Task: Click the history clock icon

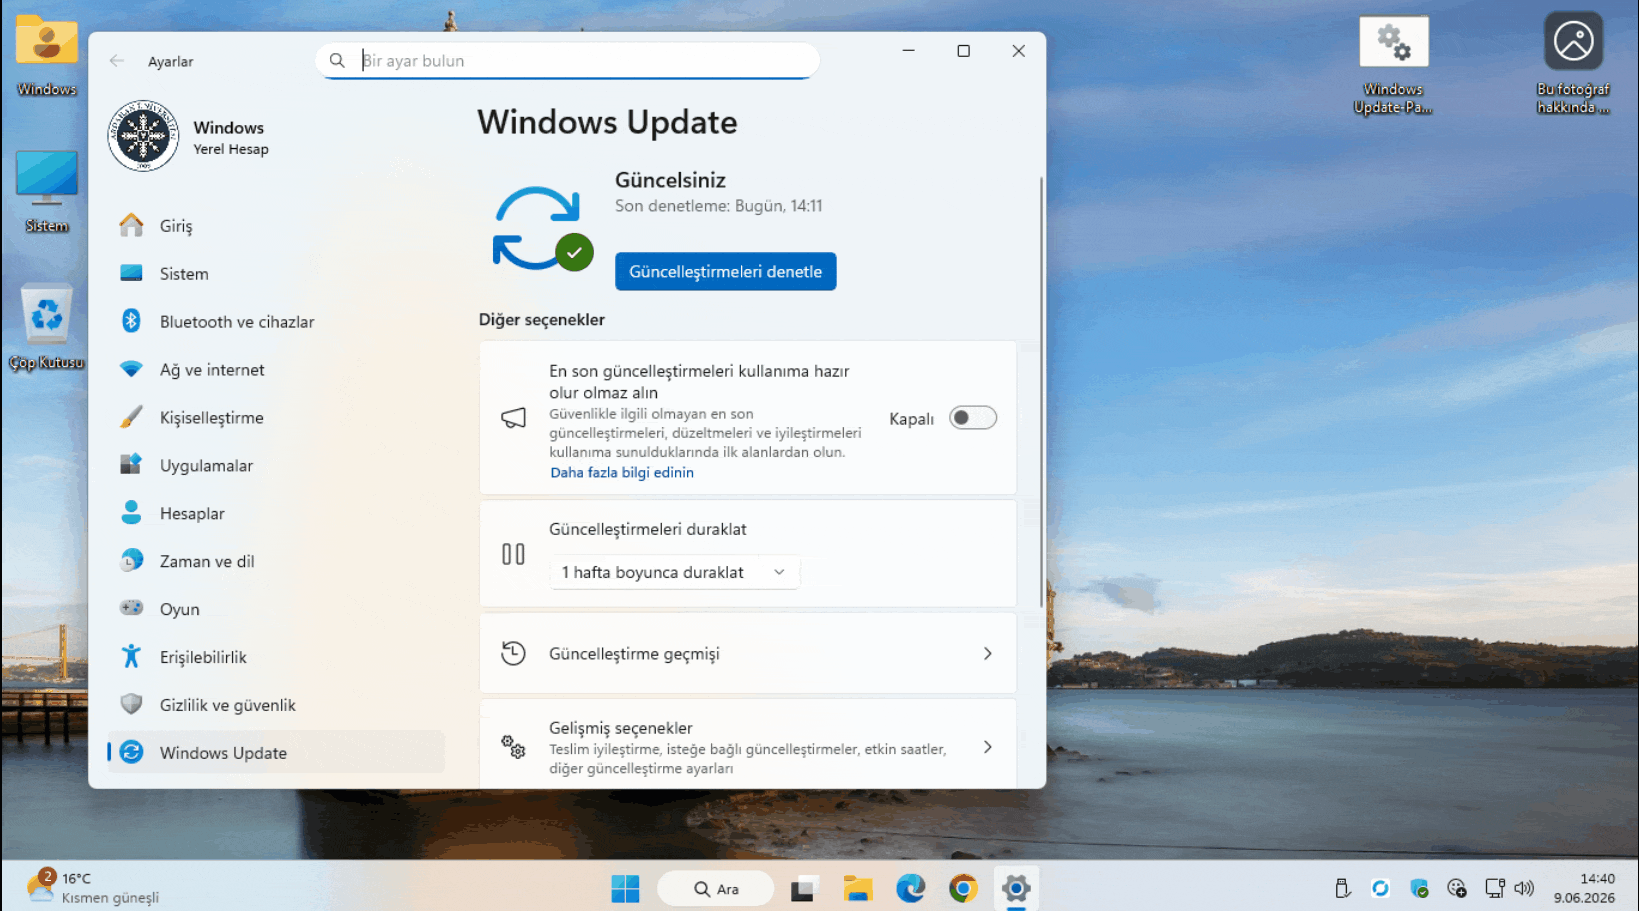Action: coord(513,653)
